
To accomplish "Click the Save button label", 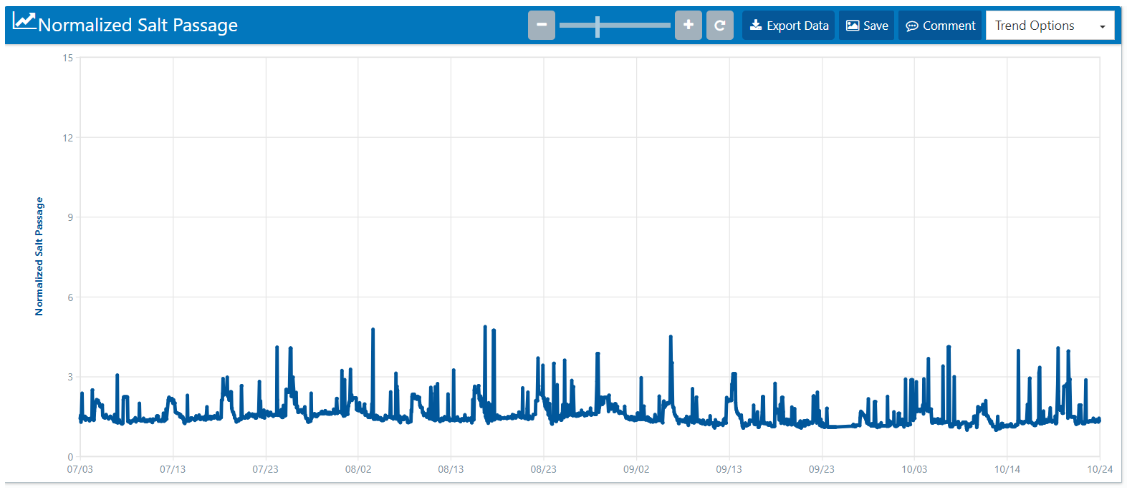I will (x=875, y=26).
